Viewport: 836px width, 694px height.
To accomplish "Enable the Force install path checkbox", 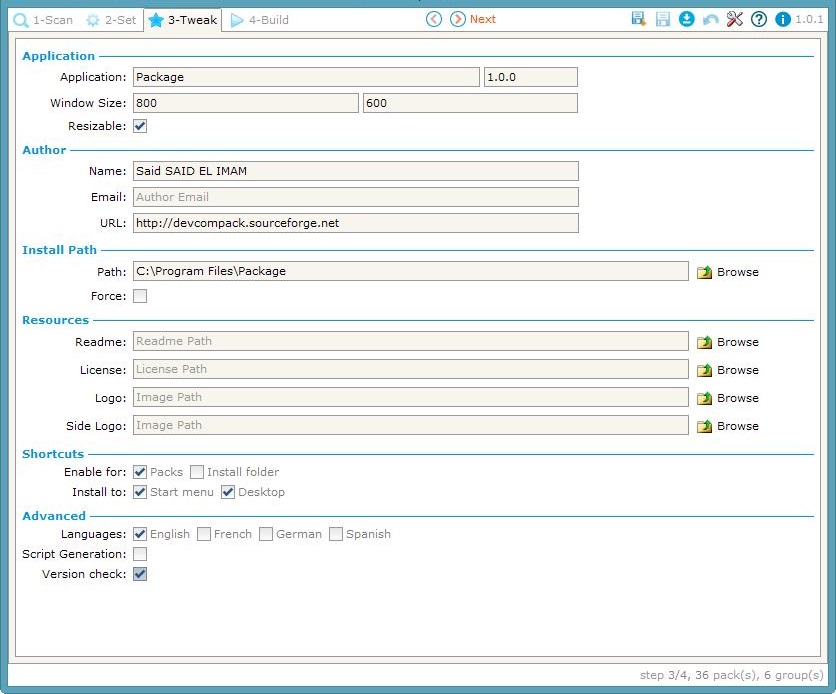I will click(140, 296).
